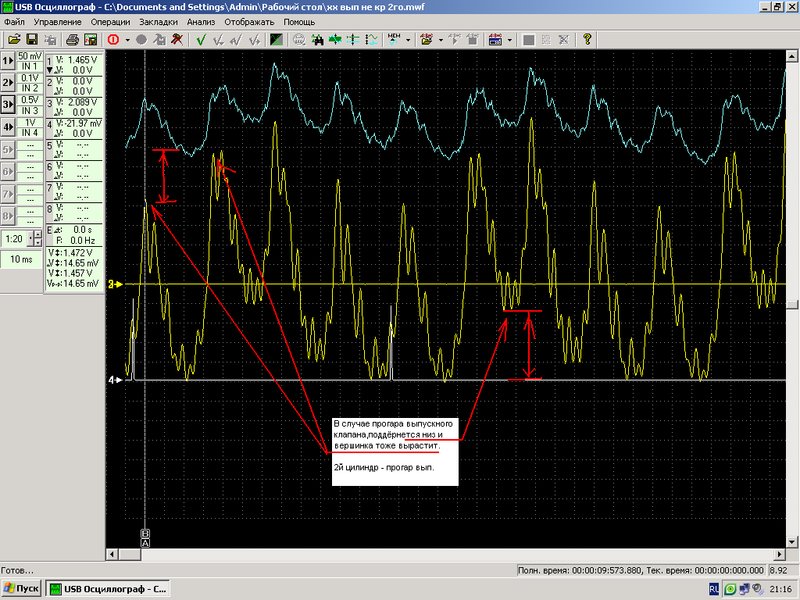Save the oscillogram with the floppy disk icon
Image resolution: width=800 pixels, height=600 pixels.
pos(32,39)
